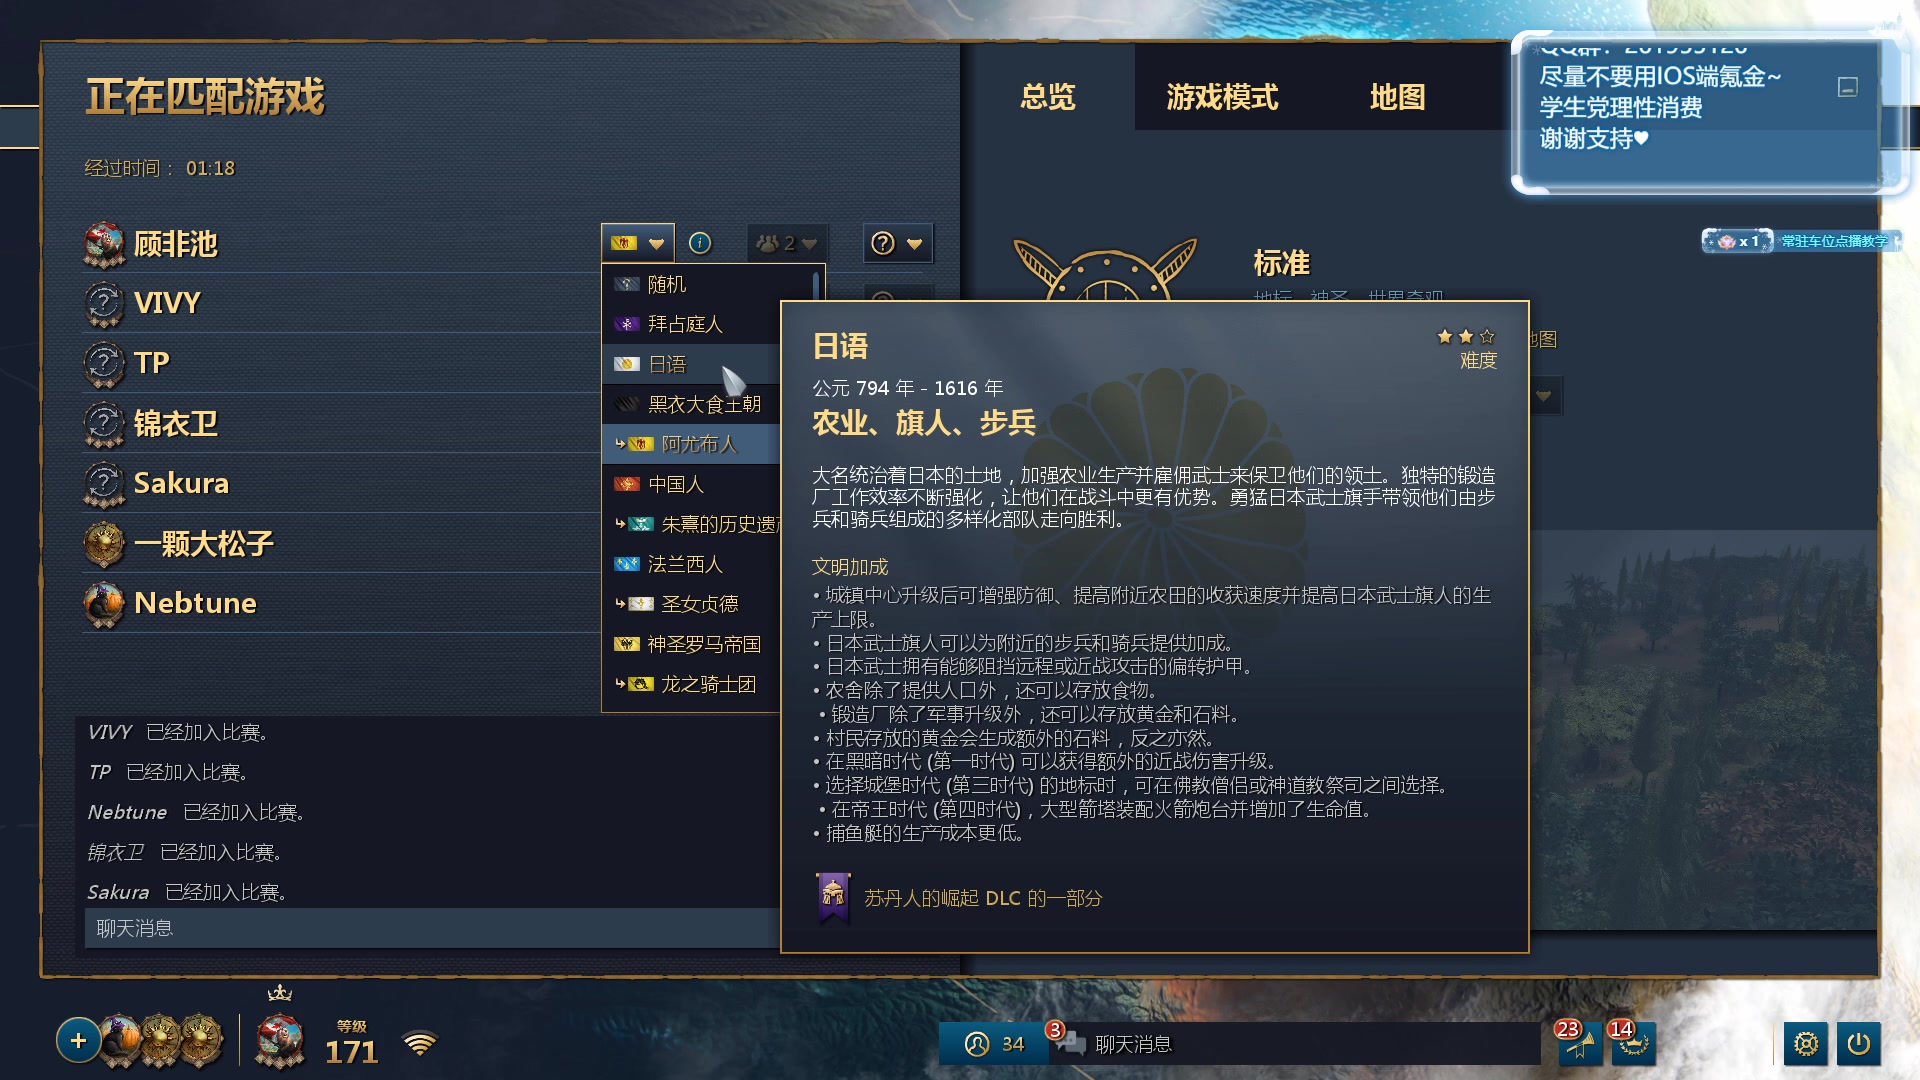The width and height of the screenshot is (1920, 1080).
Task: Expand the question mark color dropdown
Action: (898, 243)
